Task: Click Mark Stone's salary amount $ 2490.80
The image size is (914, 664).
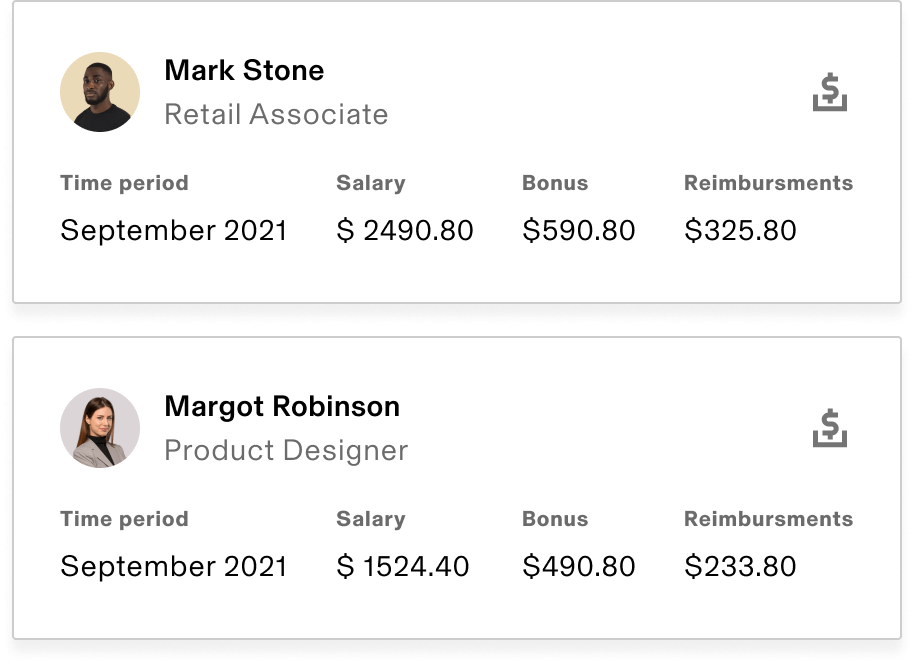Action: (x=405, y=231)
